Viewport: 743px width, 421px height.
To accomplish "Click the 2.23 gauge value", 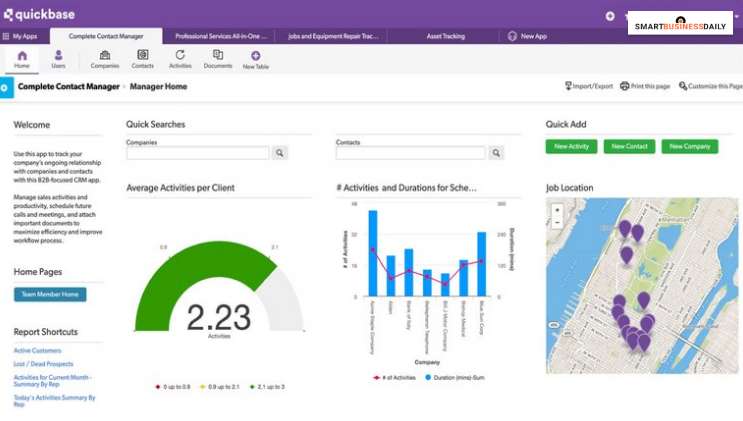I will (x=219, y=317).
